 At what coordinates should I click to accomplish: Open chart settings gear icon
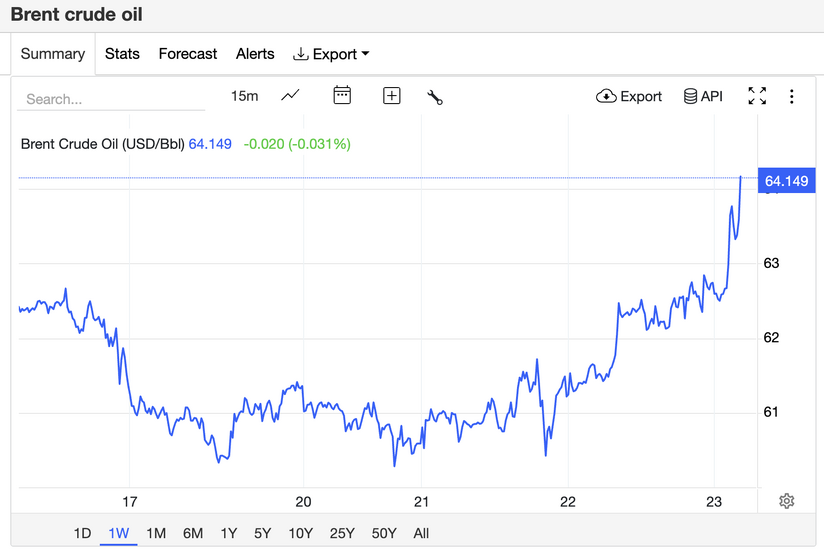click(787, 501)
